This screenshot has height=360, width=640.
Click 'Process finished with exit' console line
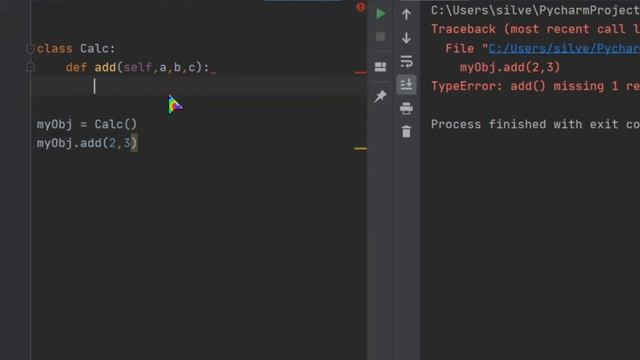(535, 124)
